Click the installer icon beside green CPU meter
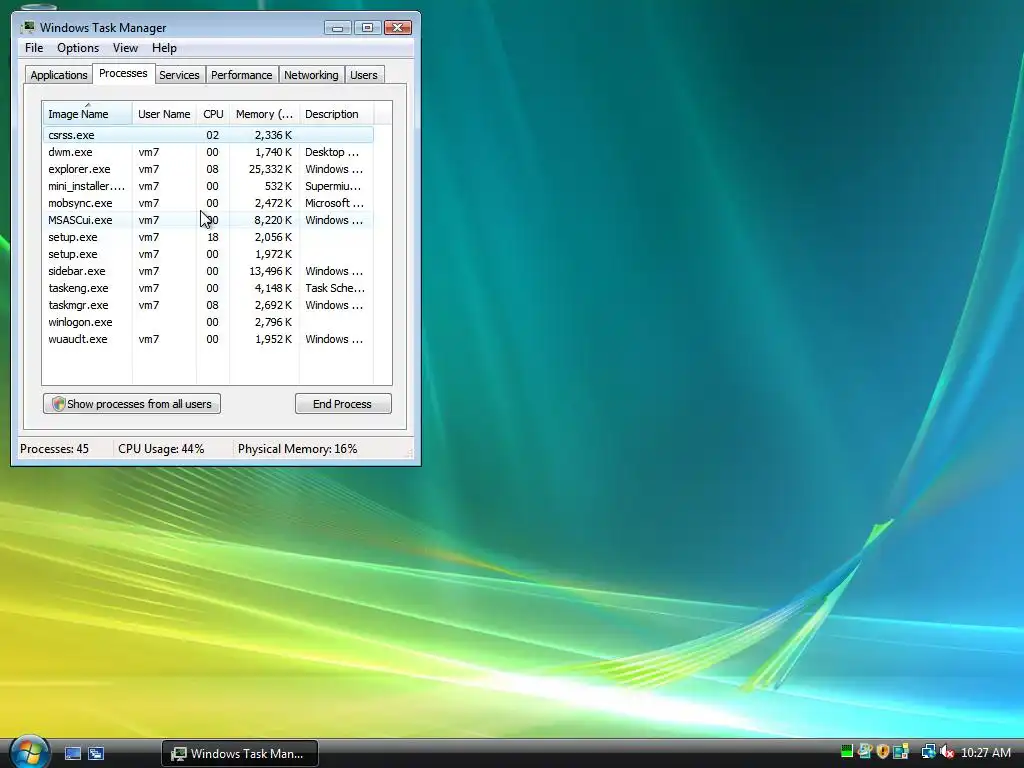This screenshot has width=1024, height=768. click(865, 752)
